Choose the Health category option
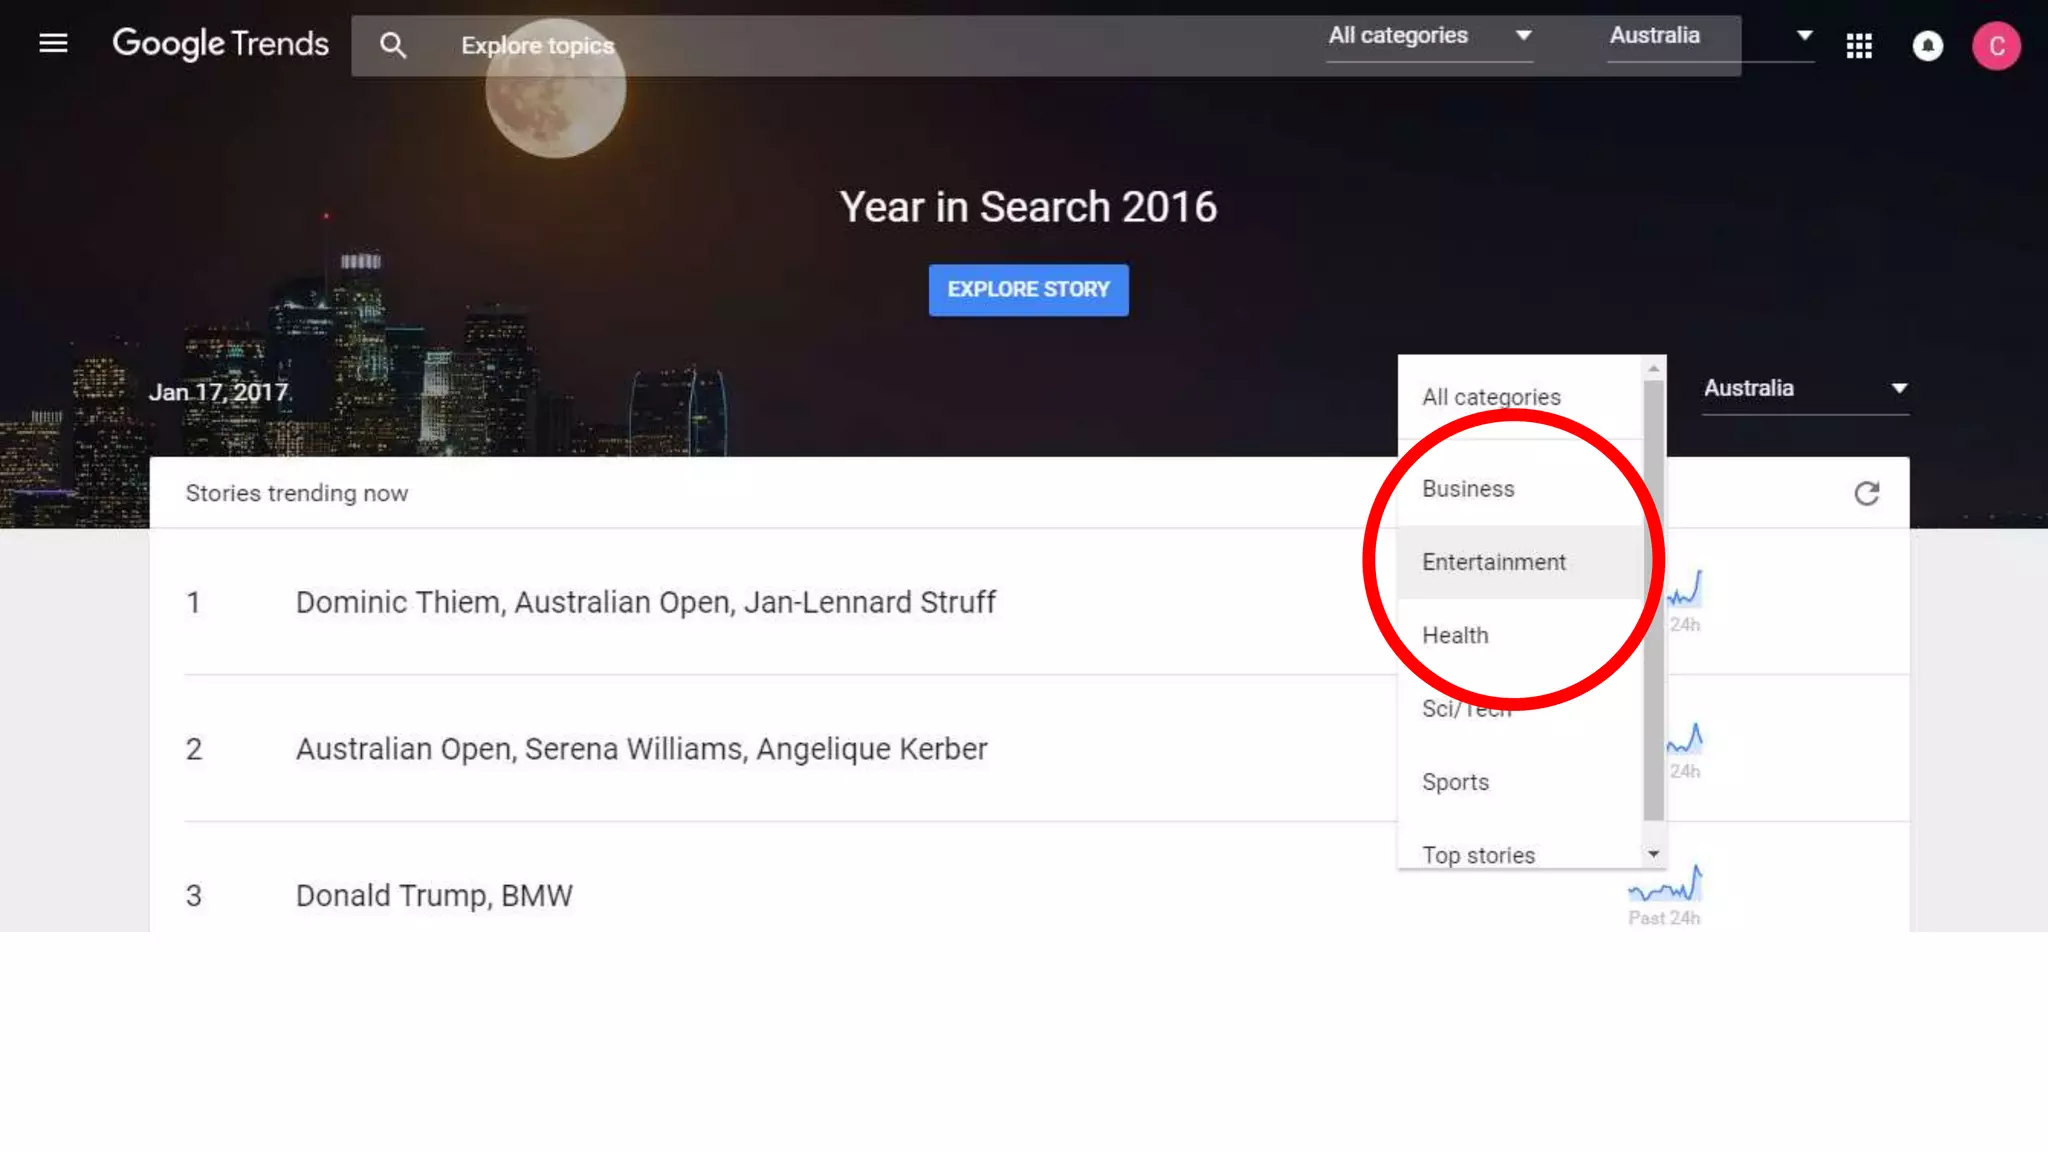Image resolution: width=2048 pixels, height=1152 pixels. point(1455,636)
